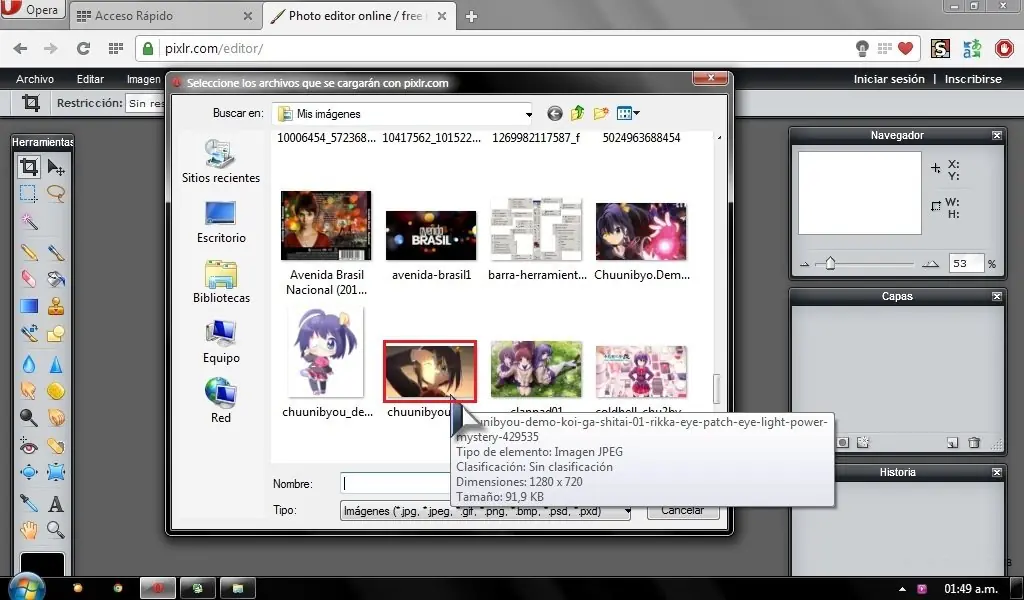This screenshot has width=1024, height=600.
Task: Select the rectangular Marquee tool
Action: coord(28,193)
